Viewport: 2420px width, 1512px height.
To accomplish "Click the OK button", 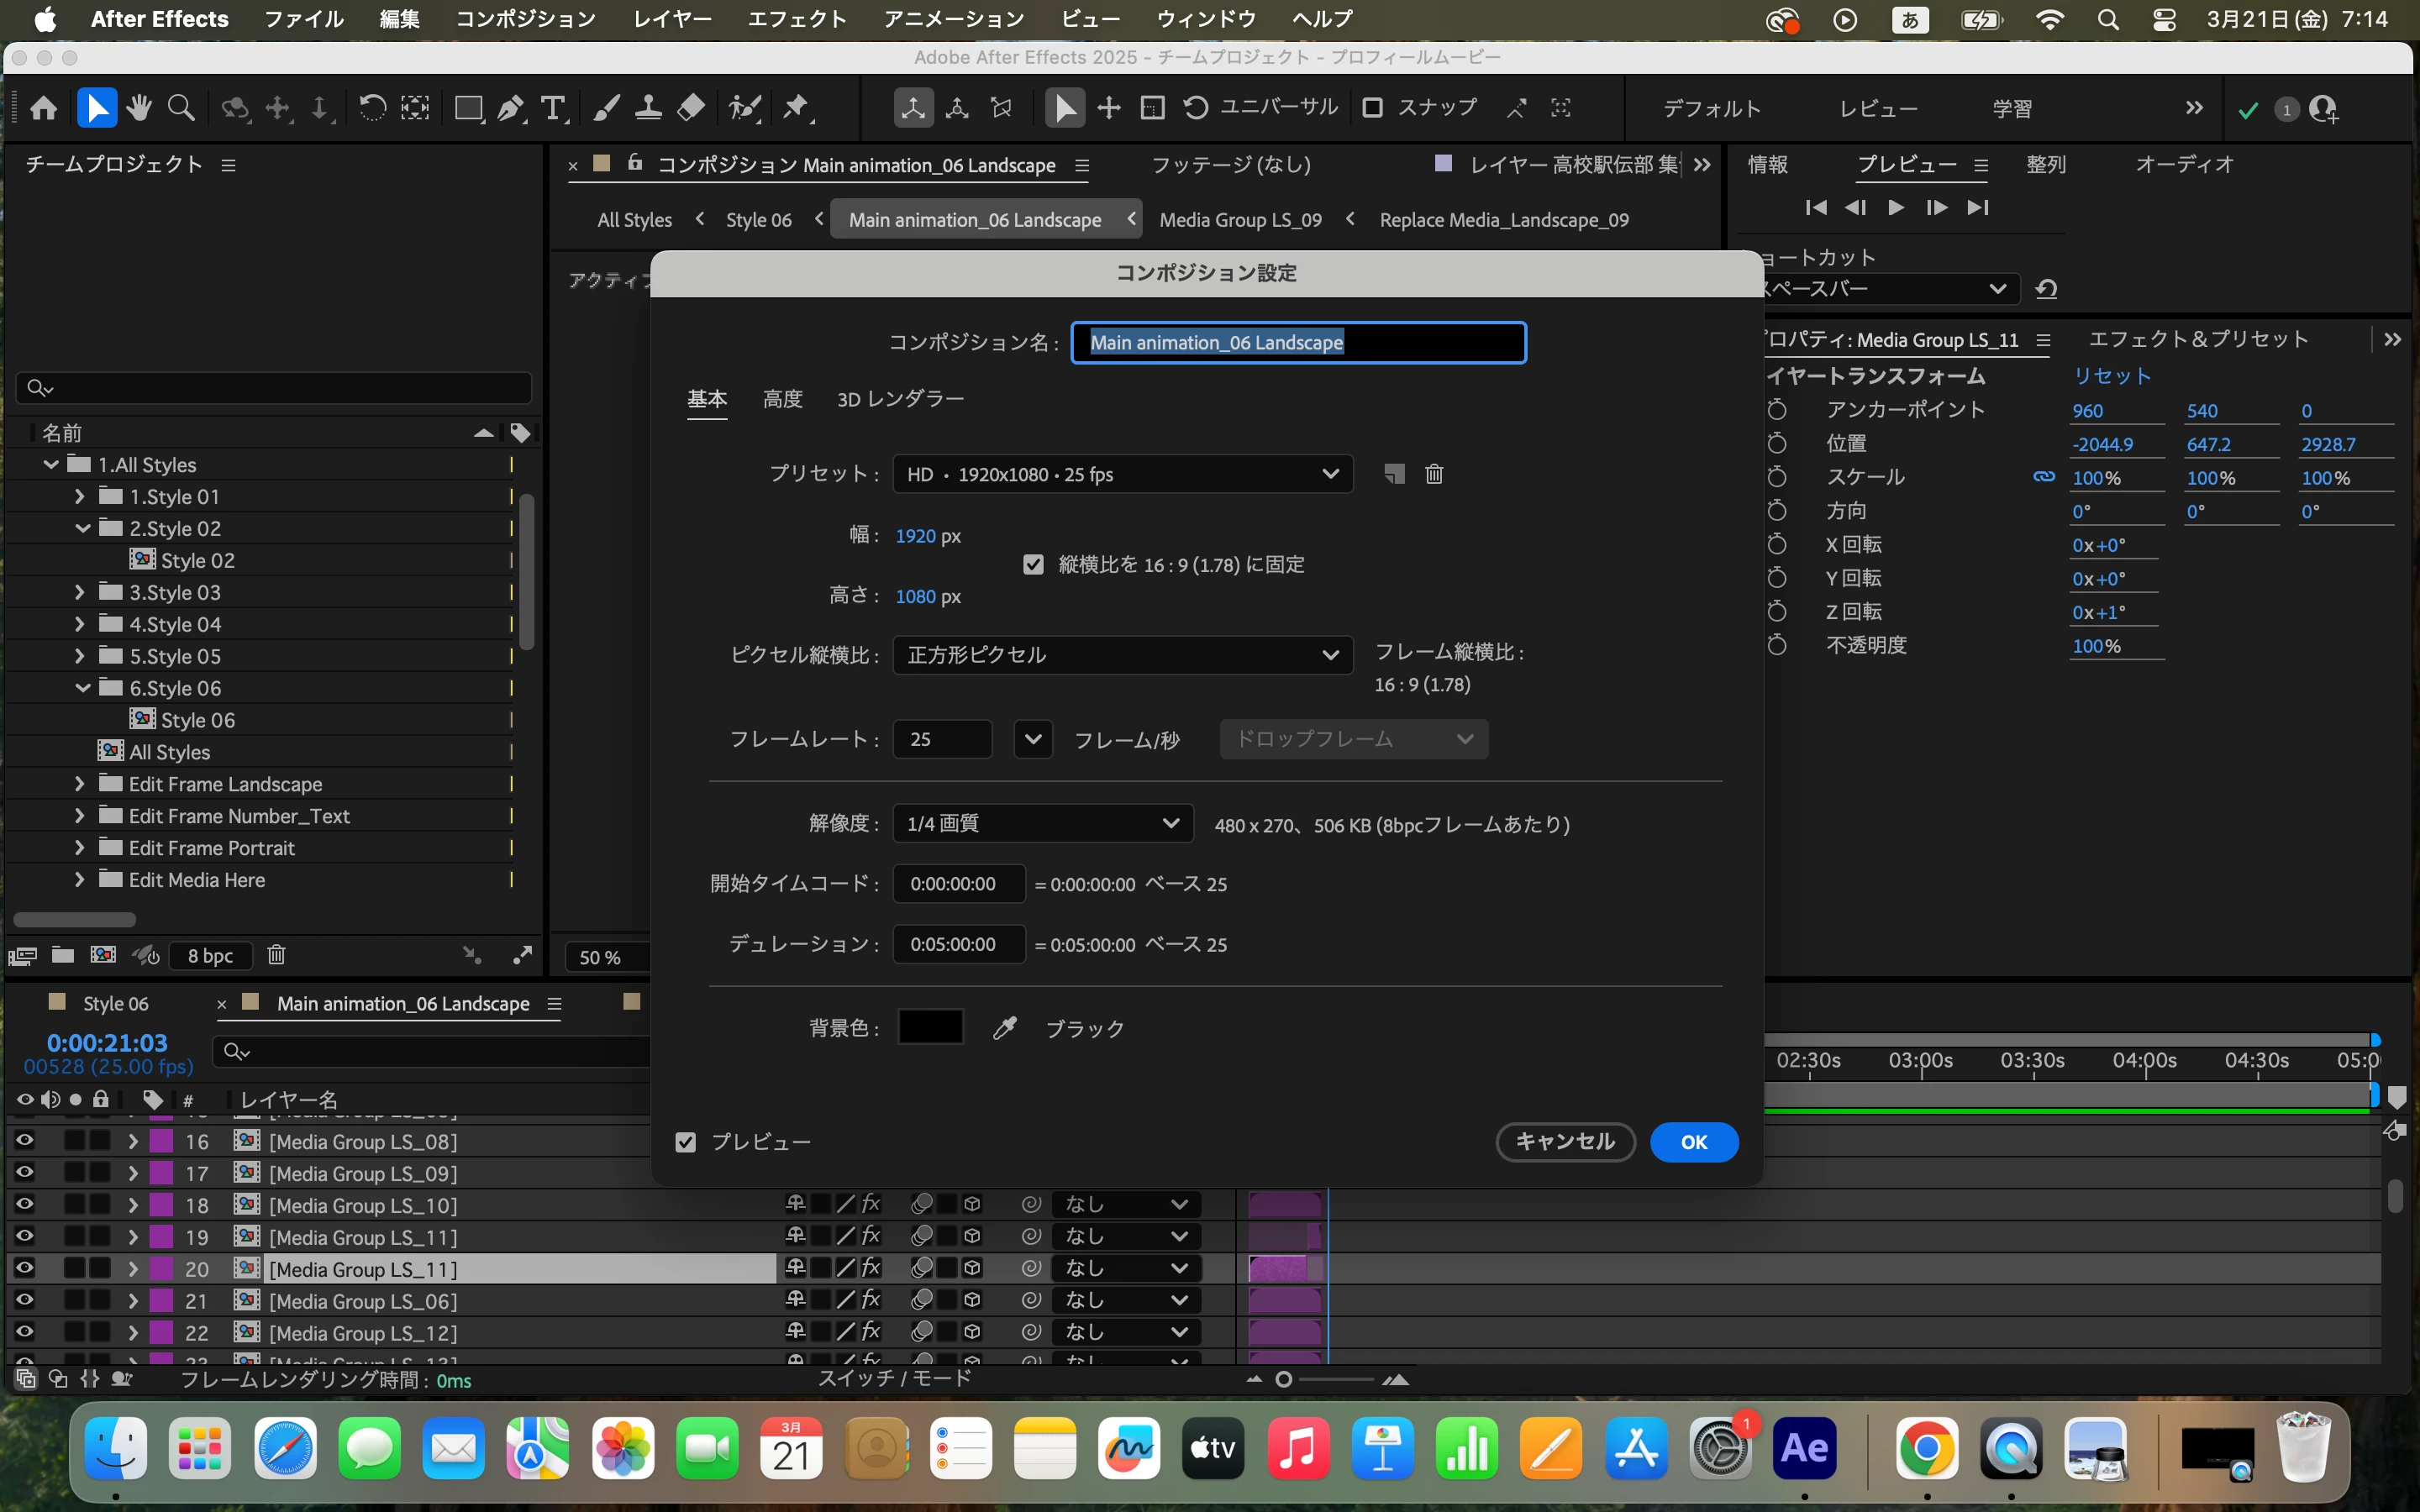I will pyautogui.click(x=1693, y=1142).
